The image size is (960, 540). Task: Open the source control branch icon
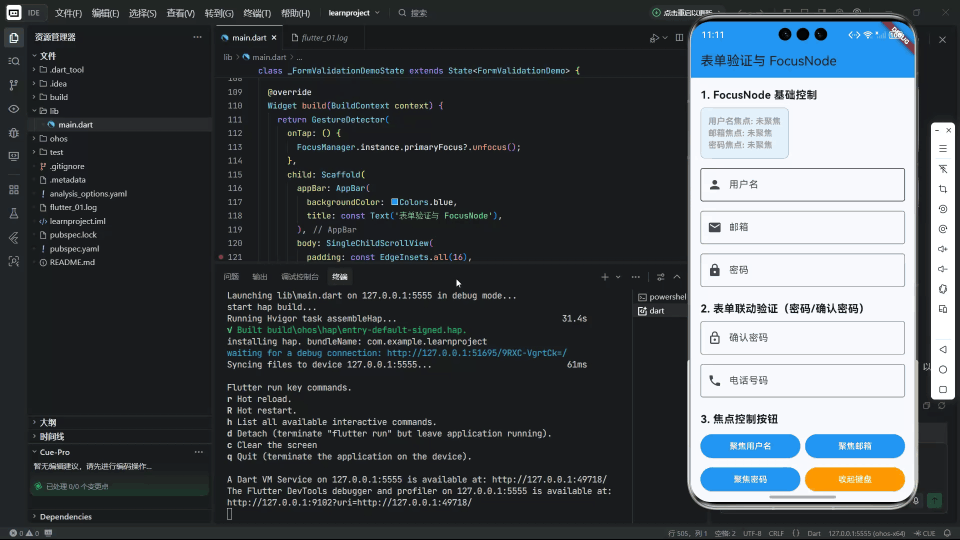[13, 85]
